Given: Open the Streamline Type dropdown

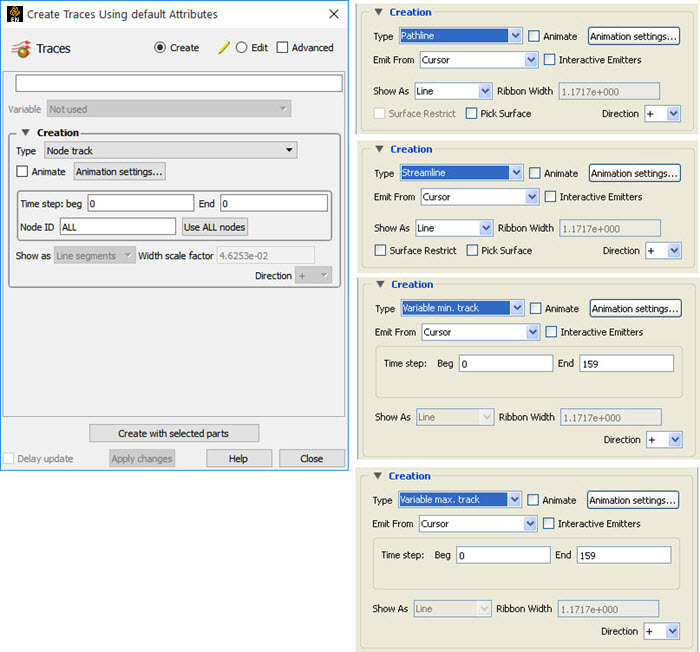Looking at the screenshot, I should [x=462, y=173].
